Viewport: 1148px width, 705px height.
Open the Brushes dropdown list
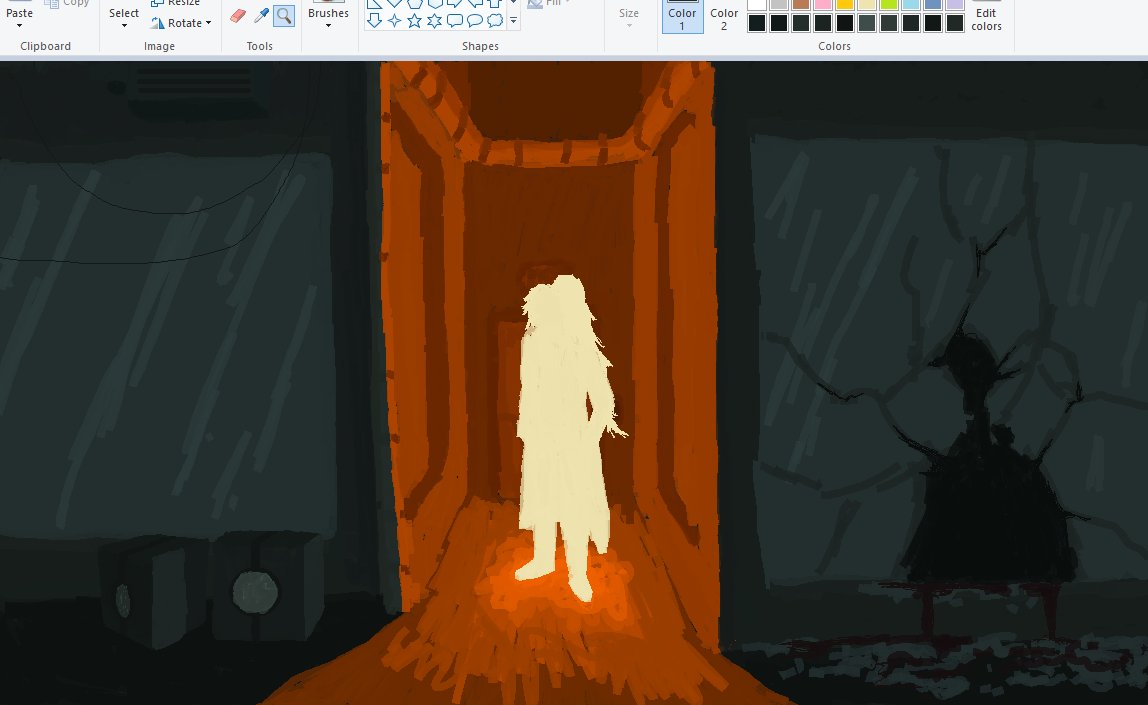pos(328,18)
